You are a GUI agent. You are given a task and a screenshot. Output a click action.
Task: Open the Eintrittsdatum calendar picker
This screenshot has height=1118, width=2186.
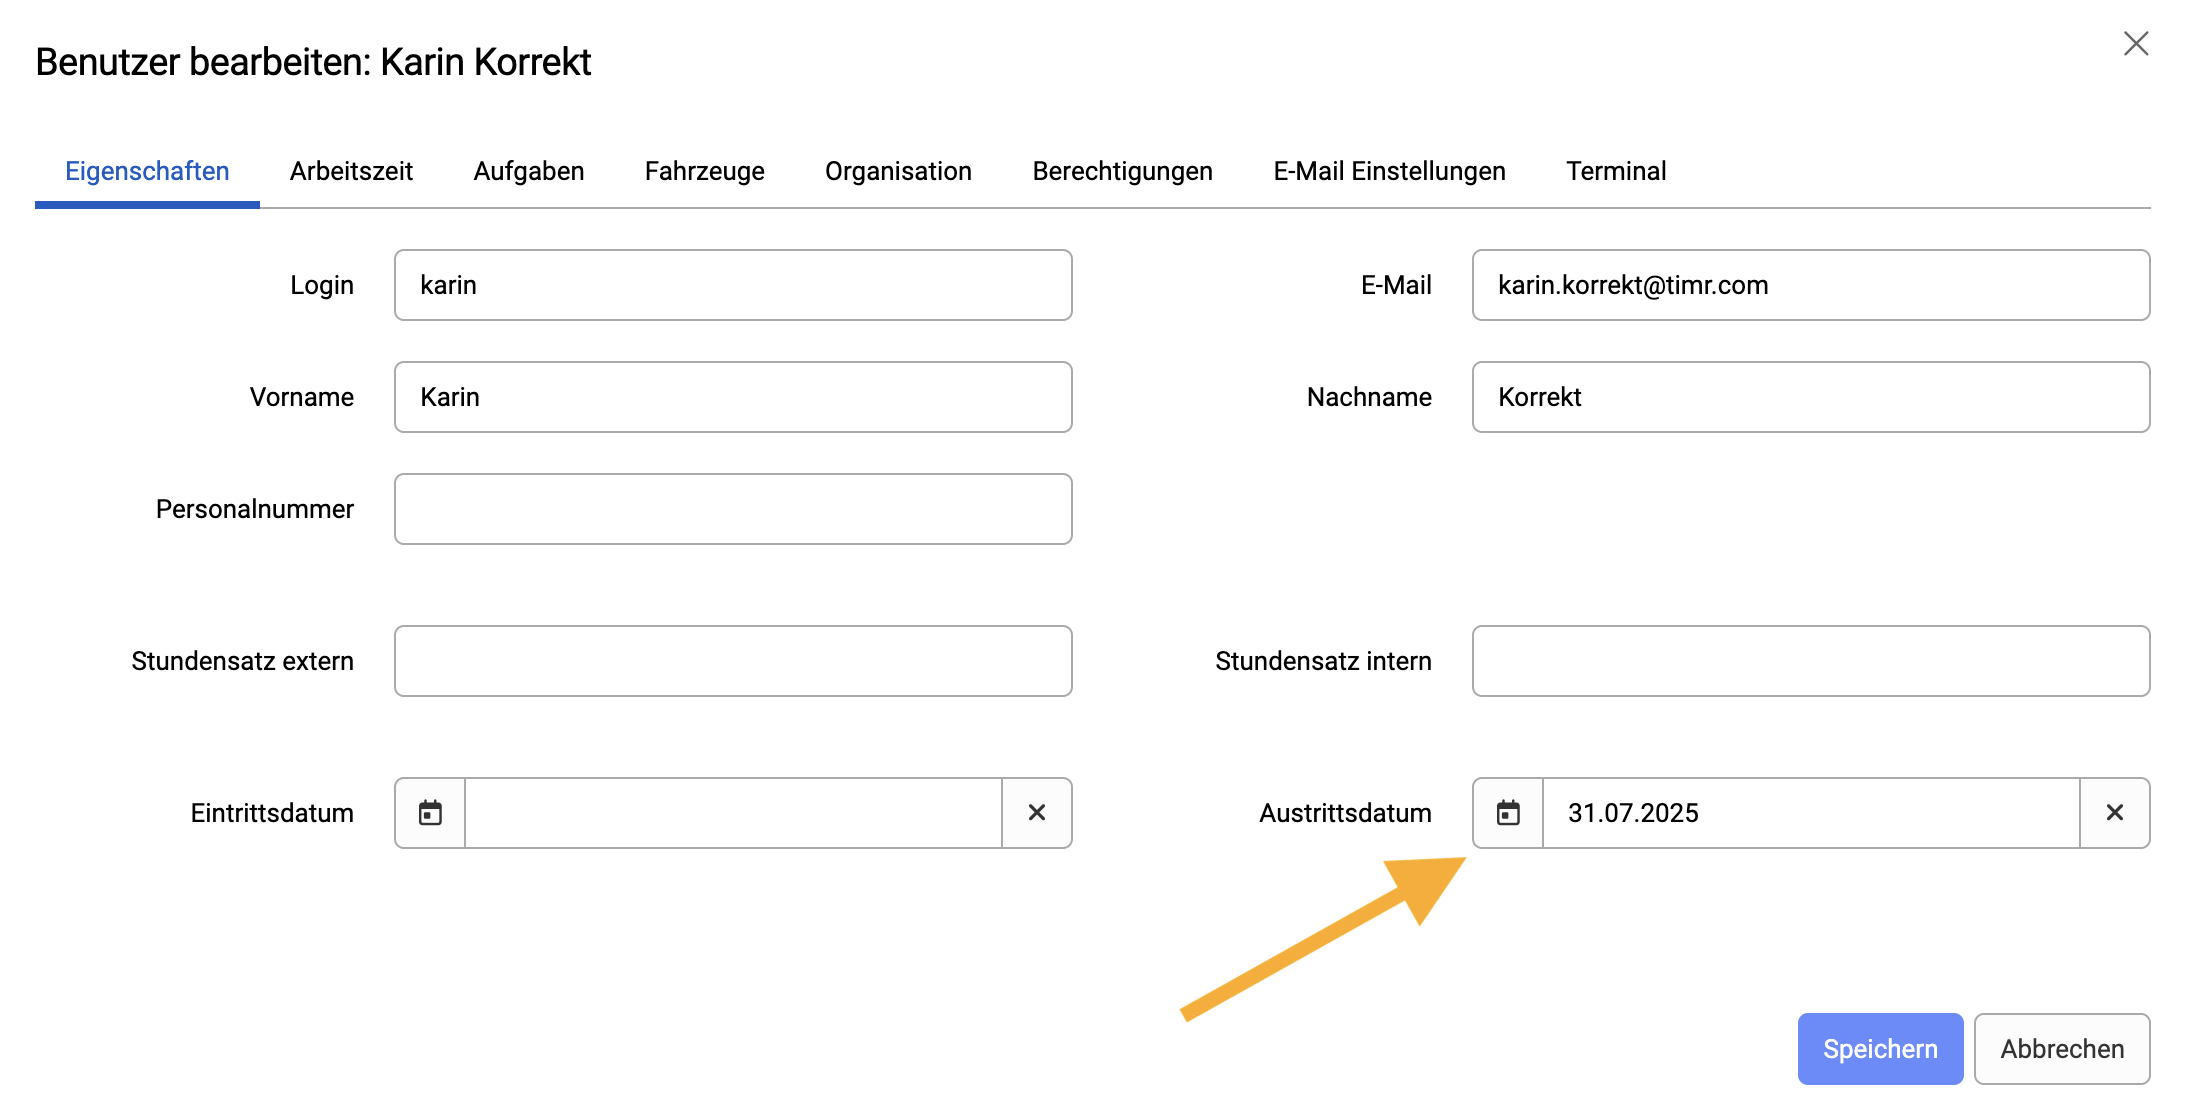[430, 813]
